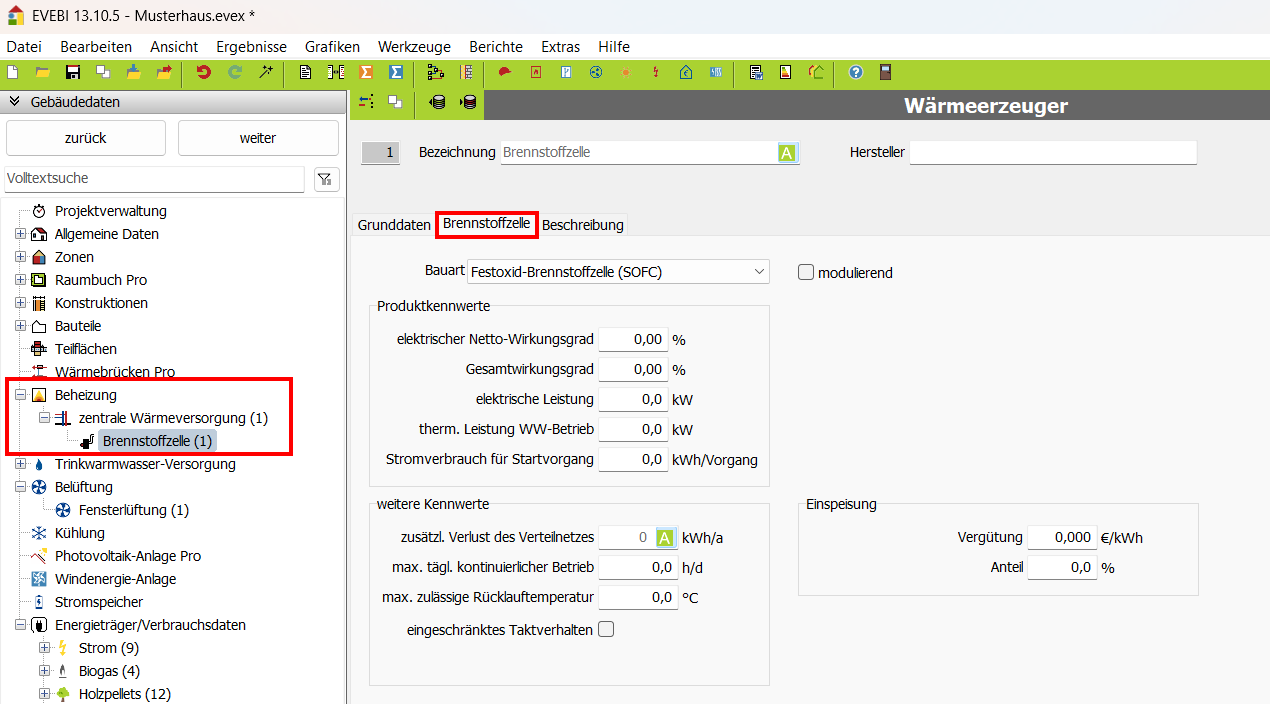Click the orange sigma calculation icon
This screenshot has height=704, width=1270.
(366, 72)
